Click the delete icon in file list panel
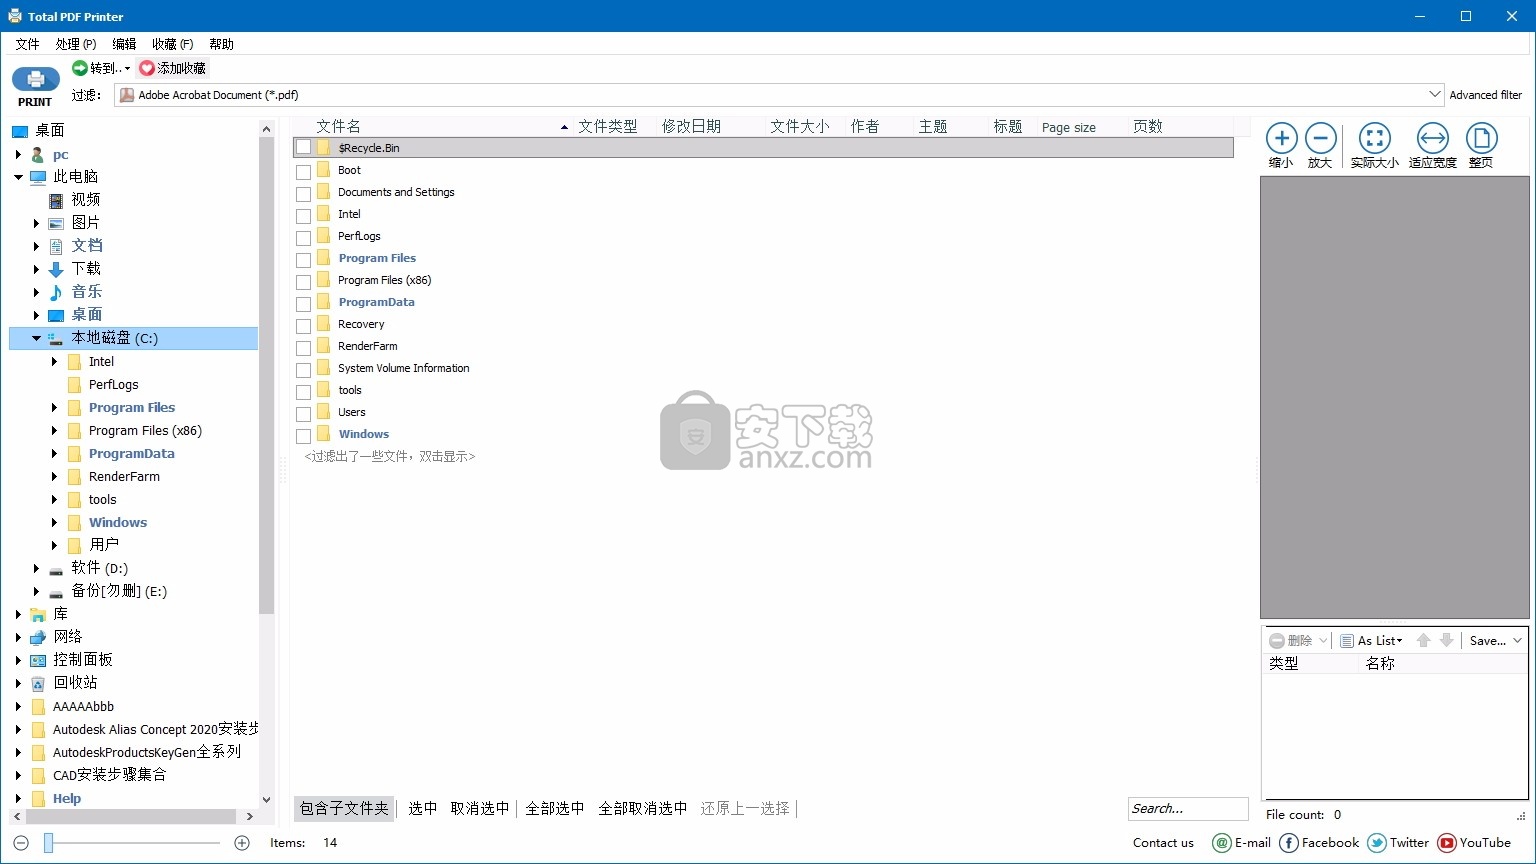The width and height of the screenshot is (1536, 864). click(1277, 641)
